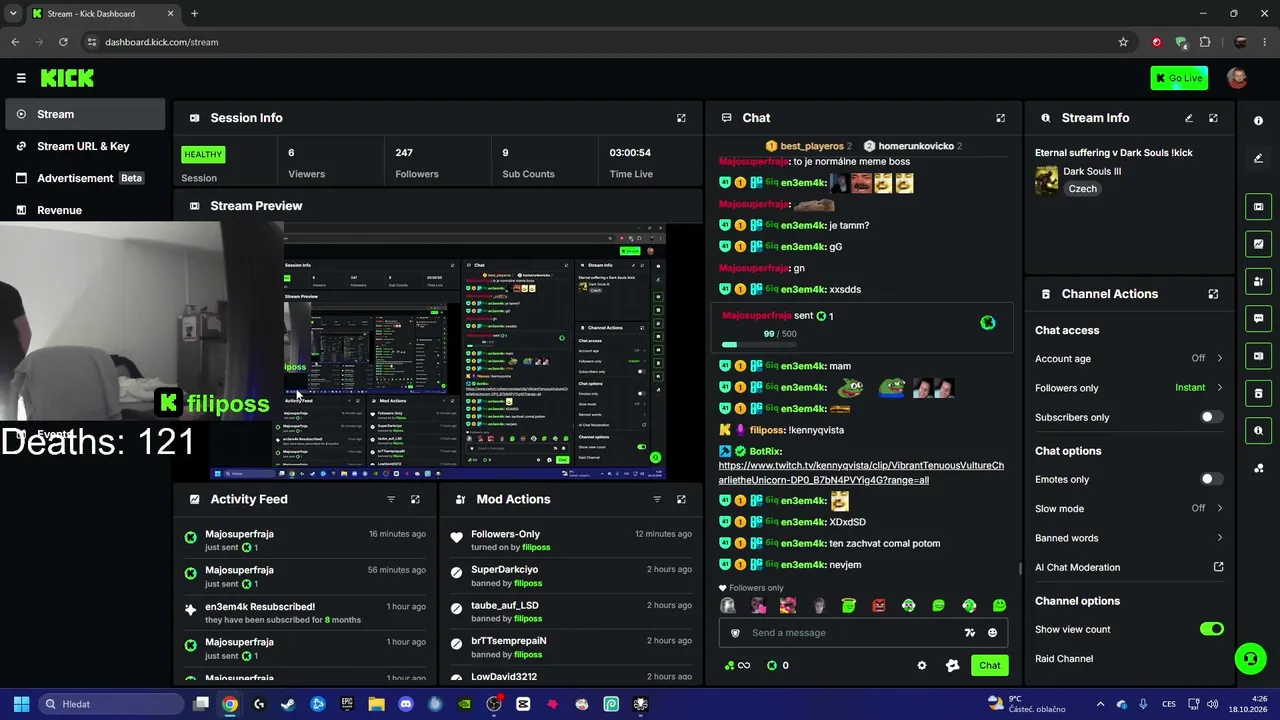The height and width of the screenshot is (720, 1280).
Task: Edit stream info with the pencil icon
Action: 1189,118
